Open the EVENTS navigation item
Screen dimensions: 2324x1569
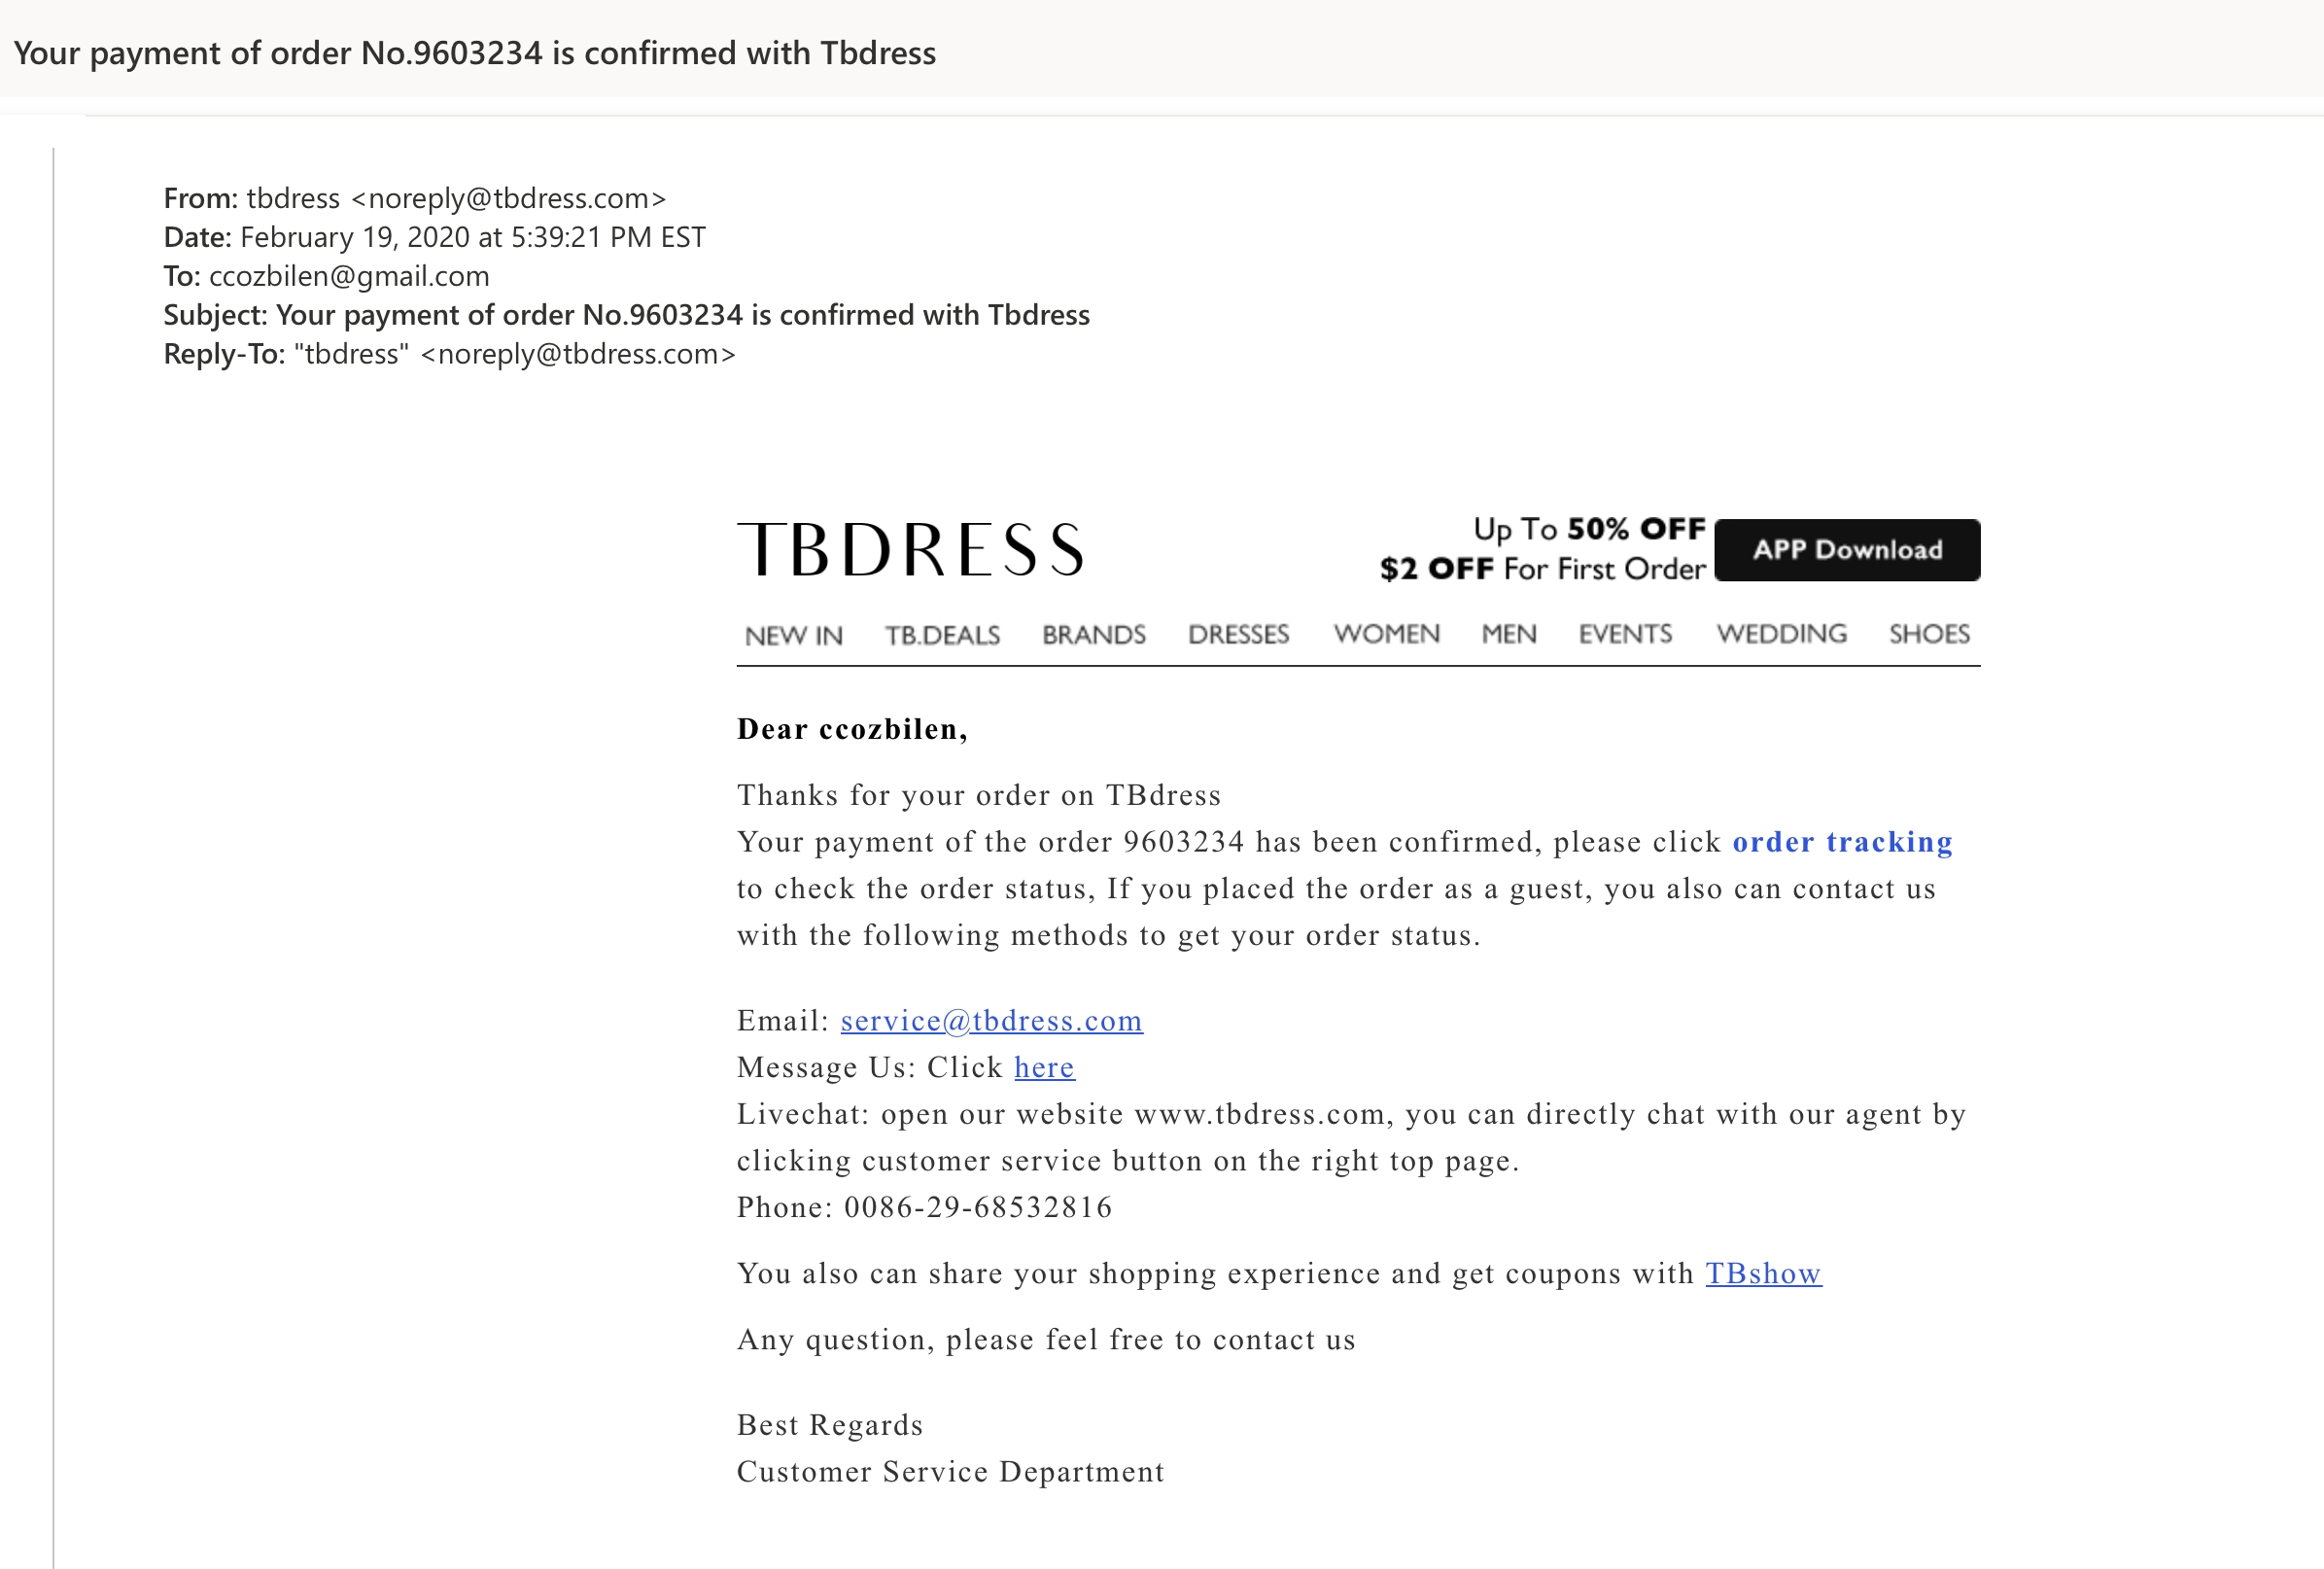(1625, 634)
